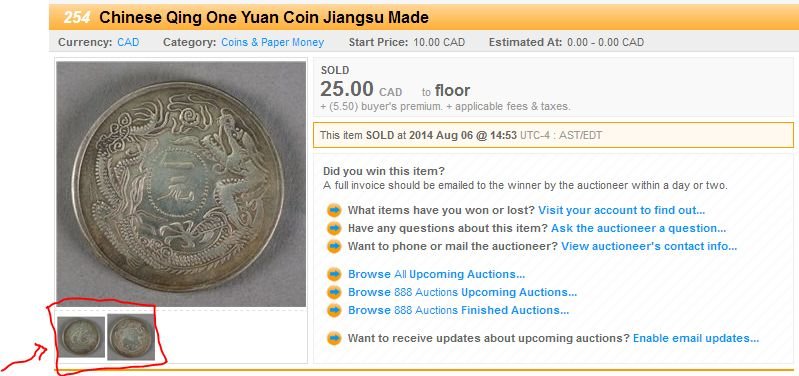Image resolution: width=799 pixels, height=376 pixels.
Task: Click arrow icon beside Browse 888 Auctions Finished
Action: click(x=334, y=310)
